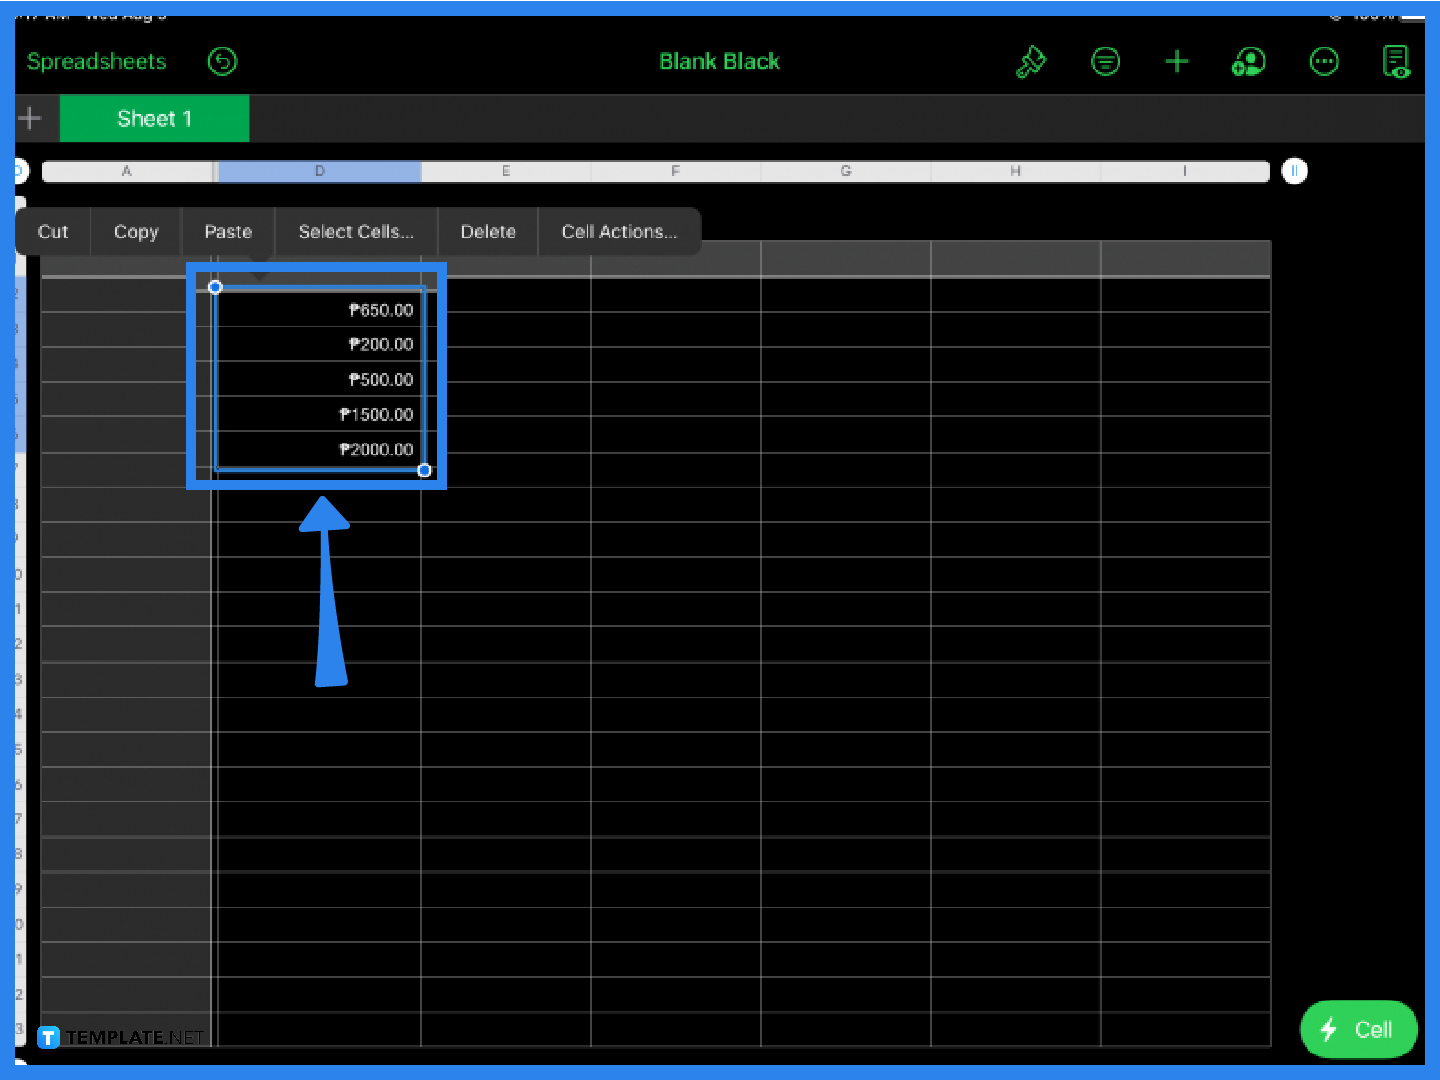
Task: Select the cell containing ₱1500.00
Action: click(x=320, y=414)
